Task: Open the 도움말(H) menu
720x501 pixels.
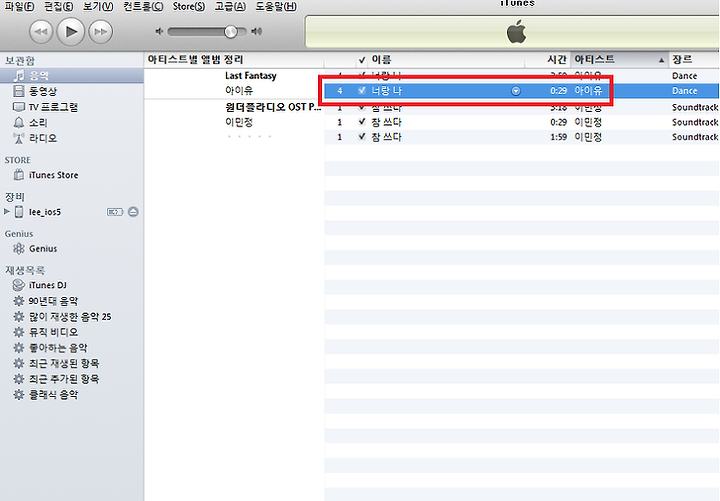Action: (276, 6)
